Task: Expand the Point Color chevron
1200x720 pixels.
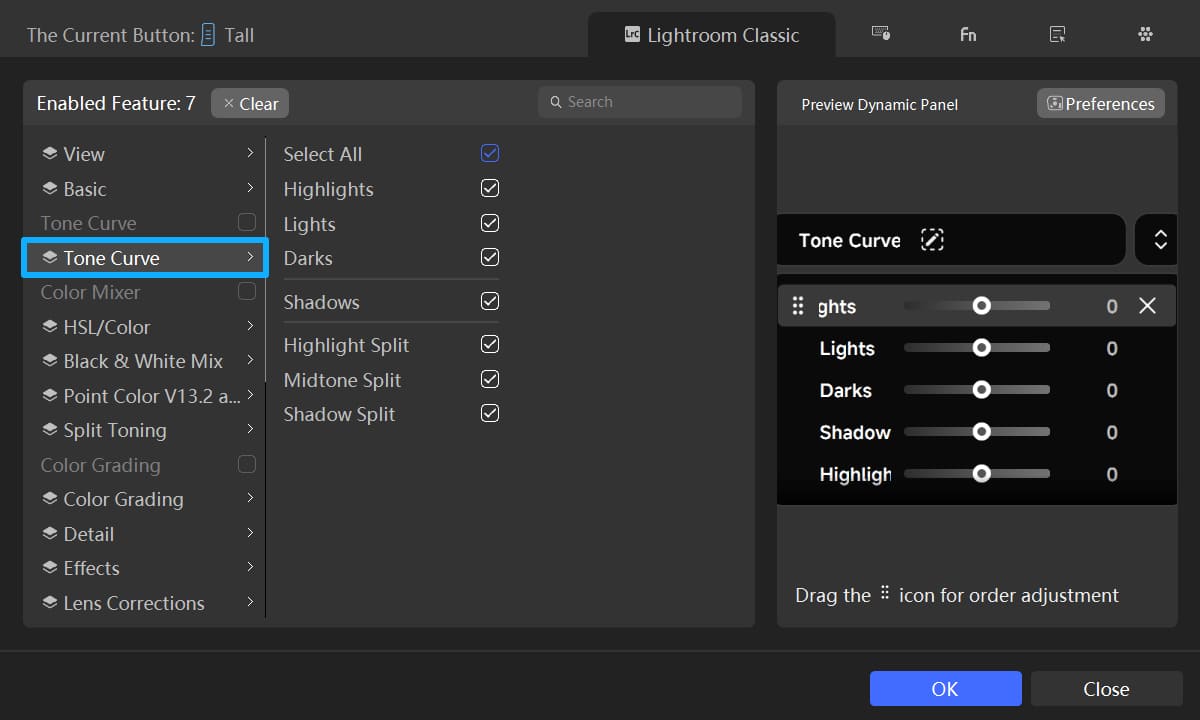Action: tap(250, 395)
